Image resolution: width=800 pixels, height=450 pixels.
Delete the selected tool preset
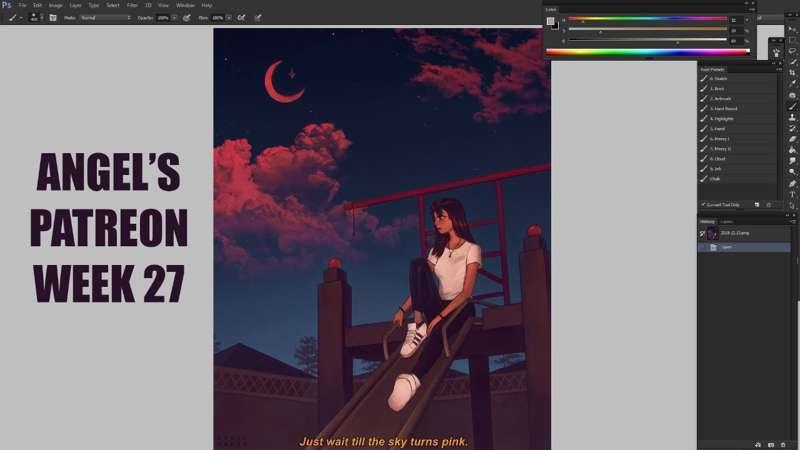click(x=769, y=205)
